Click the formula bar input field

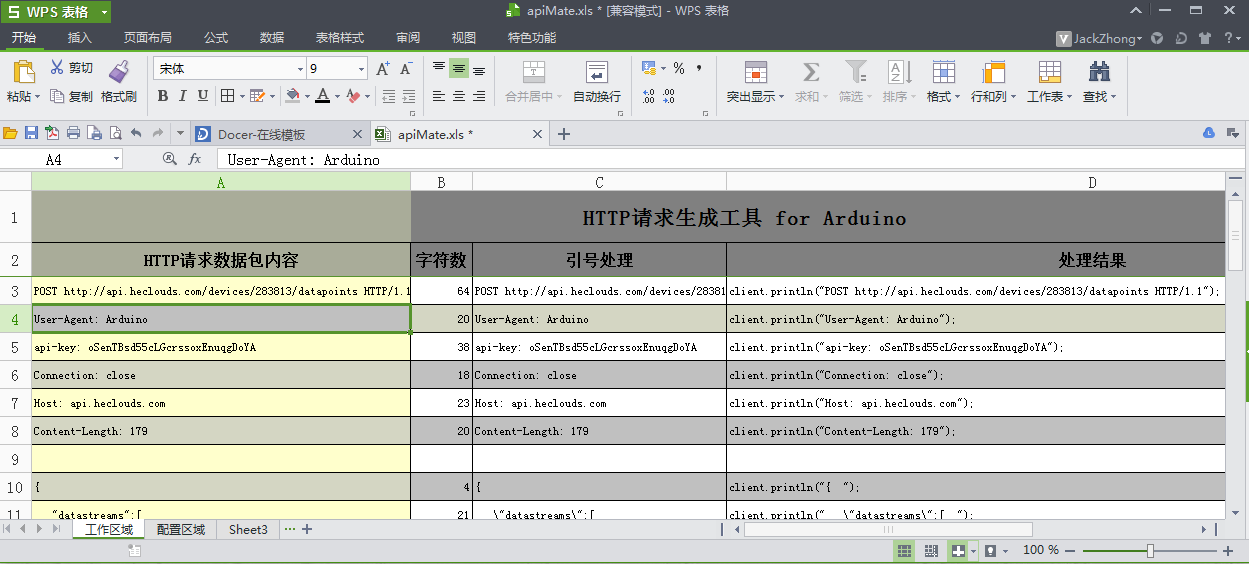tap(700, 159)
